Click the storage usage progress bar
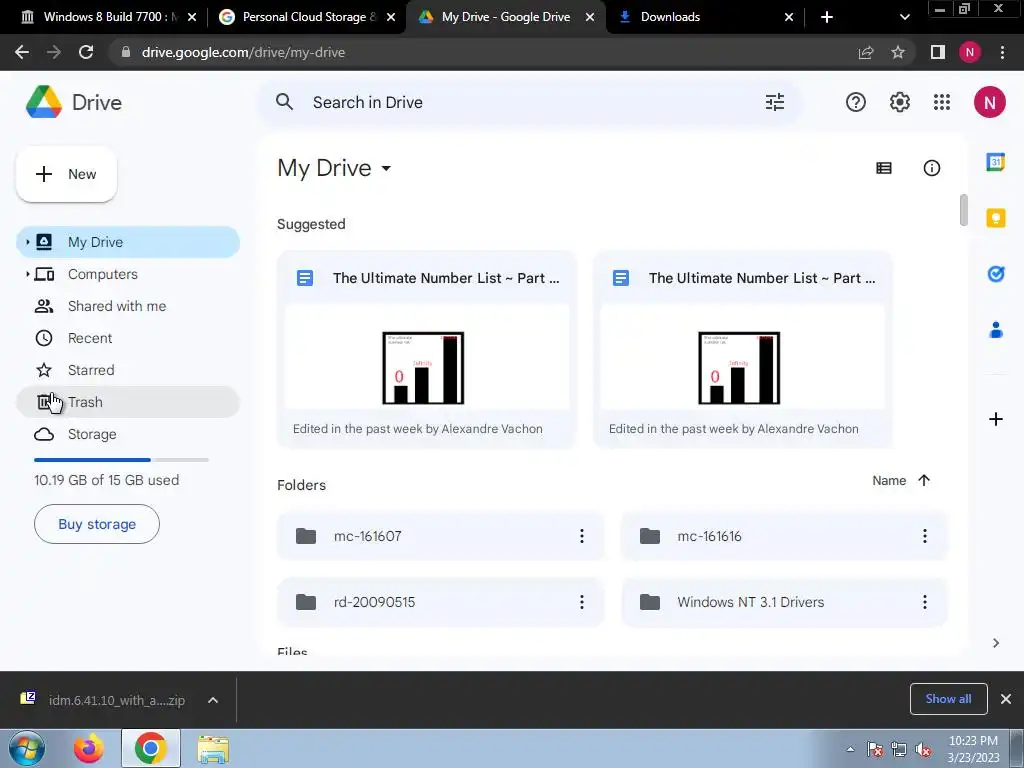Screen dimensions: 1024x768 pos(121,460)
